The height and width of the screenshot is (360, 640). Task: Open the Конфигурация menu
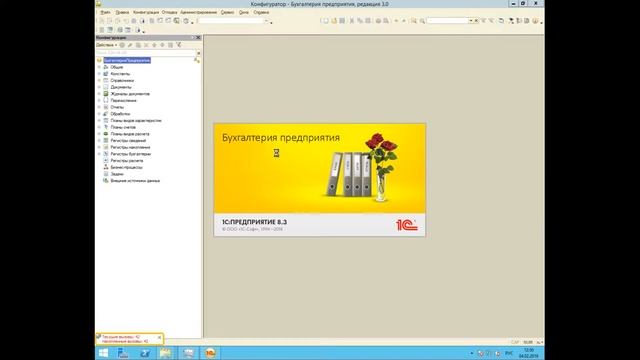coord(146,12)
